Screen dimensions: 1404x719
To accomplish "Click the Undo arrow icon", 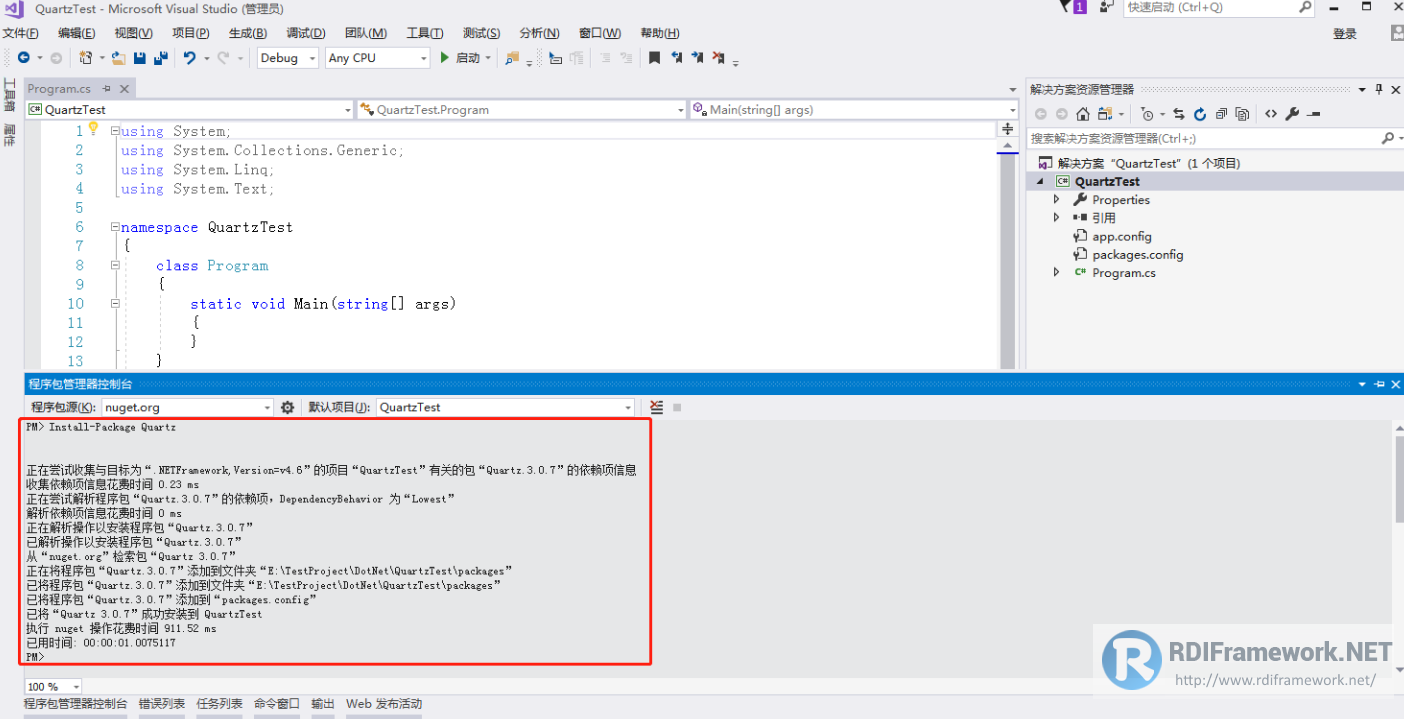I will [189, 58].
